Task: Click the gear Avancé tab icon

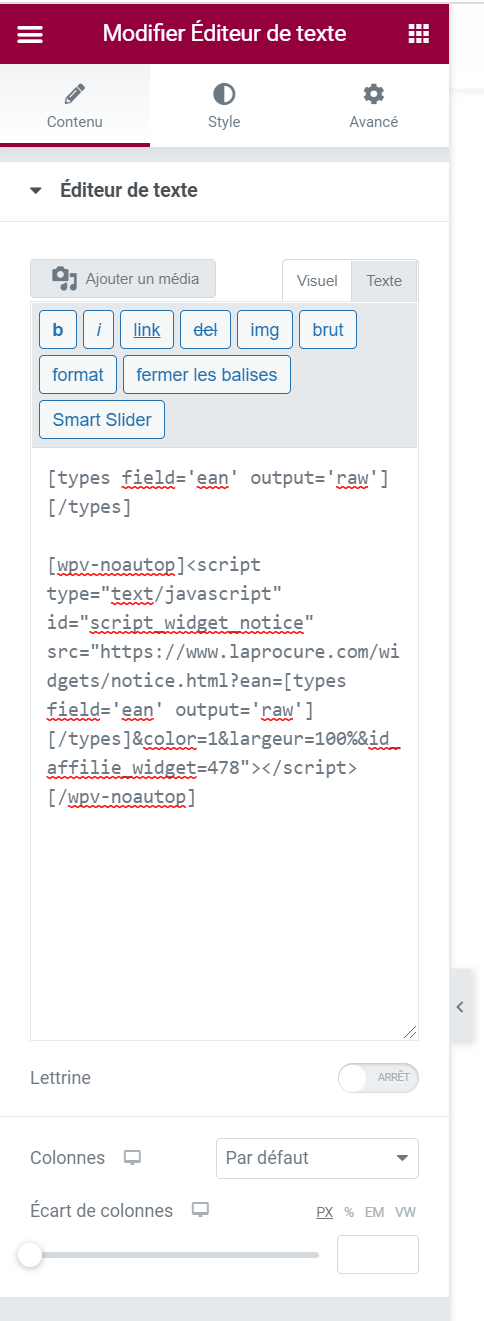Action: coord(374,95)
